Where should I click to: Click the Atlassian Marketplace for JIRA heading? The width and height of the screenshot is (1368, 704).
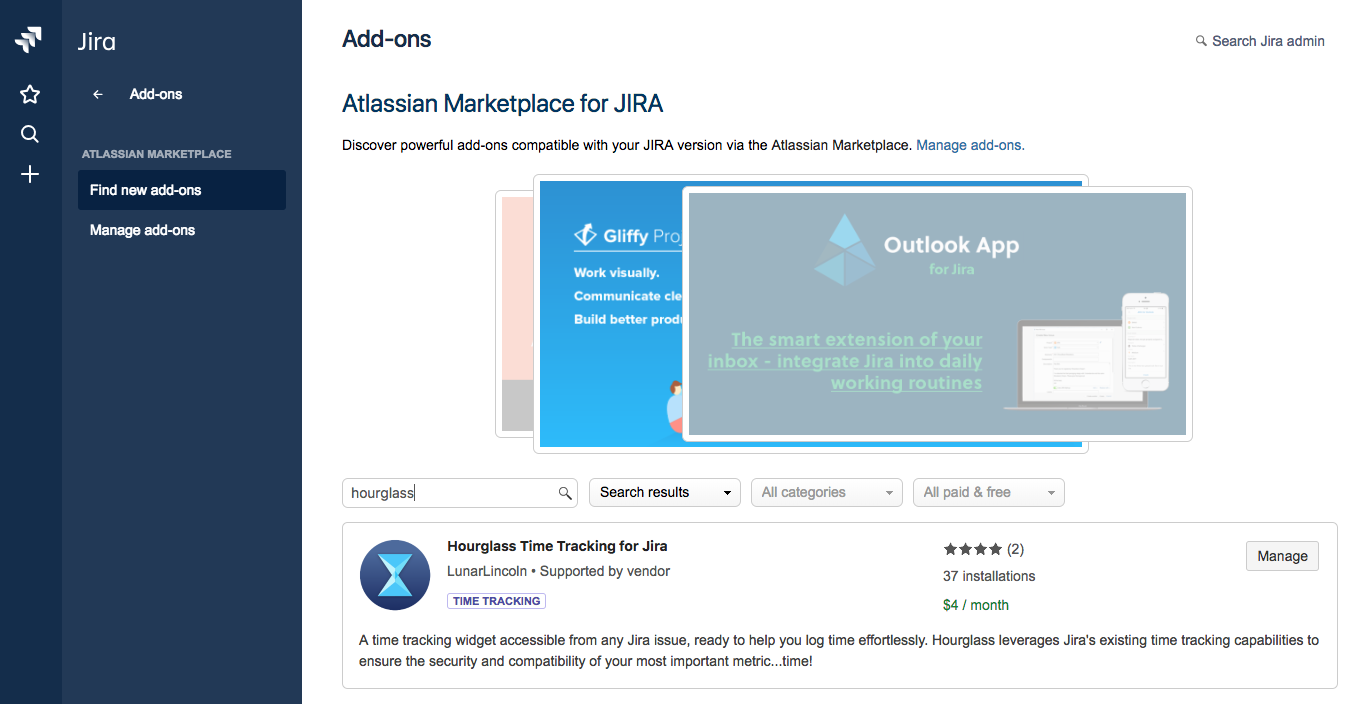502,103
